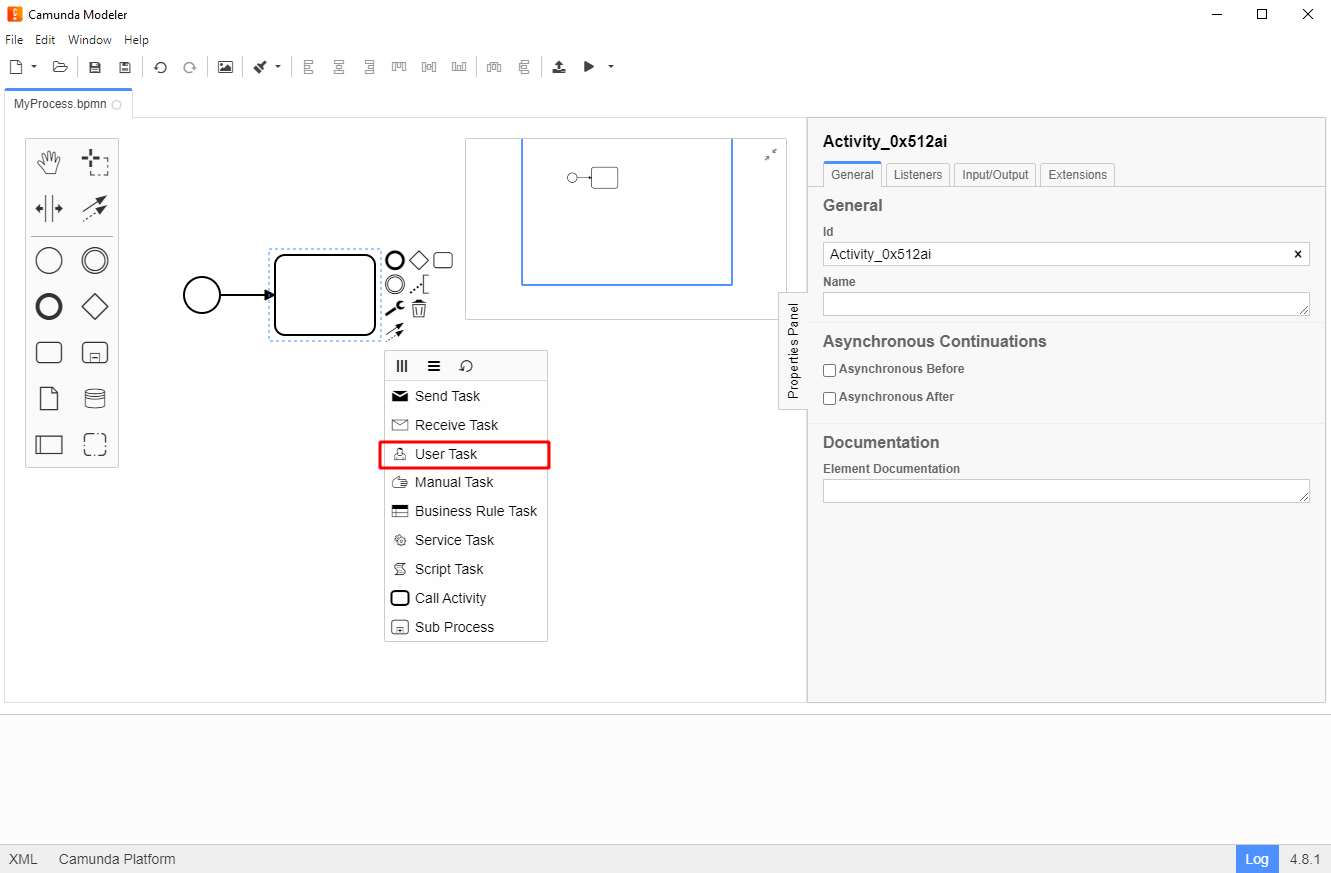Expand the run instance dropdown arrow
Screen dimensions: 1331x873
tap(611, 67)
